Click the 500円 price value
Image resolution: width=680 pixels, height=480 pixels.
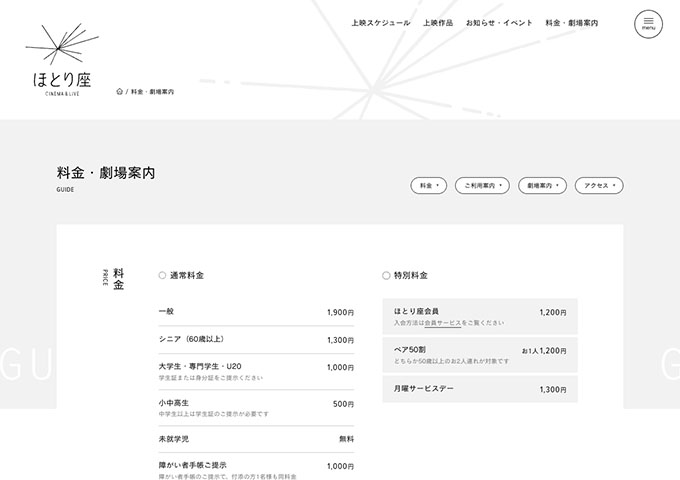click(343, 404)
